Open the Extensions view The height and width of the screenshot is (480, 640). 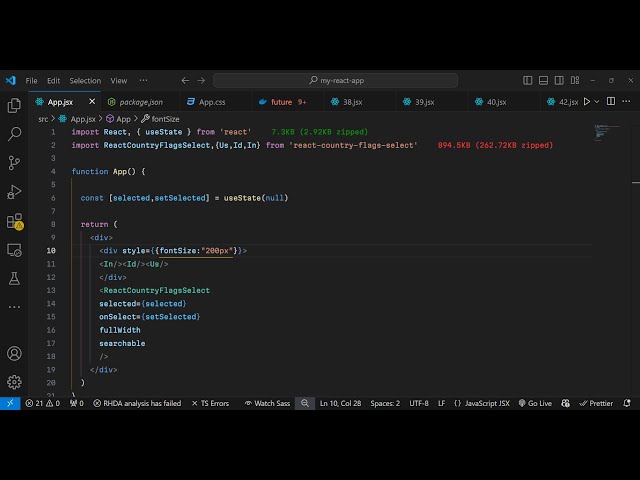pos(14,221)
